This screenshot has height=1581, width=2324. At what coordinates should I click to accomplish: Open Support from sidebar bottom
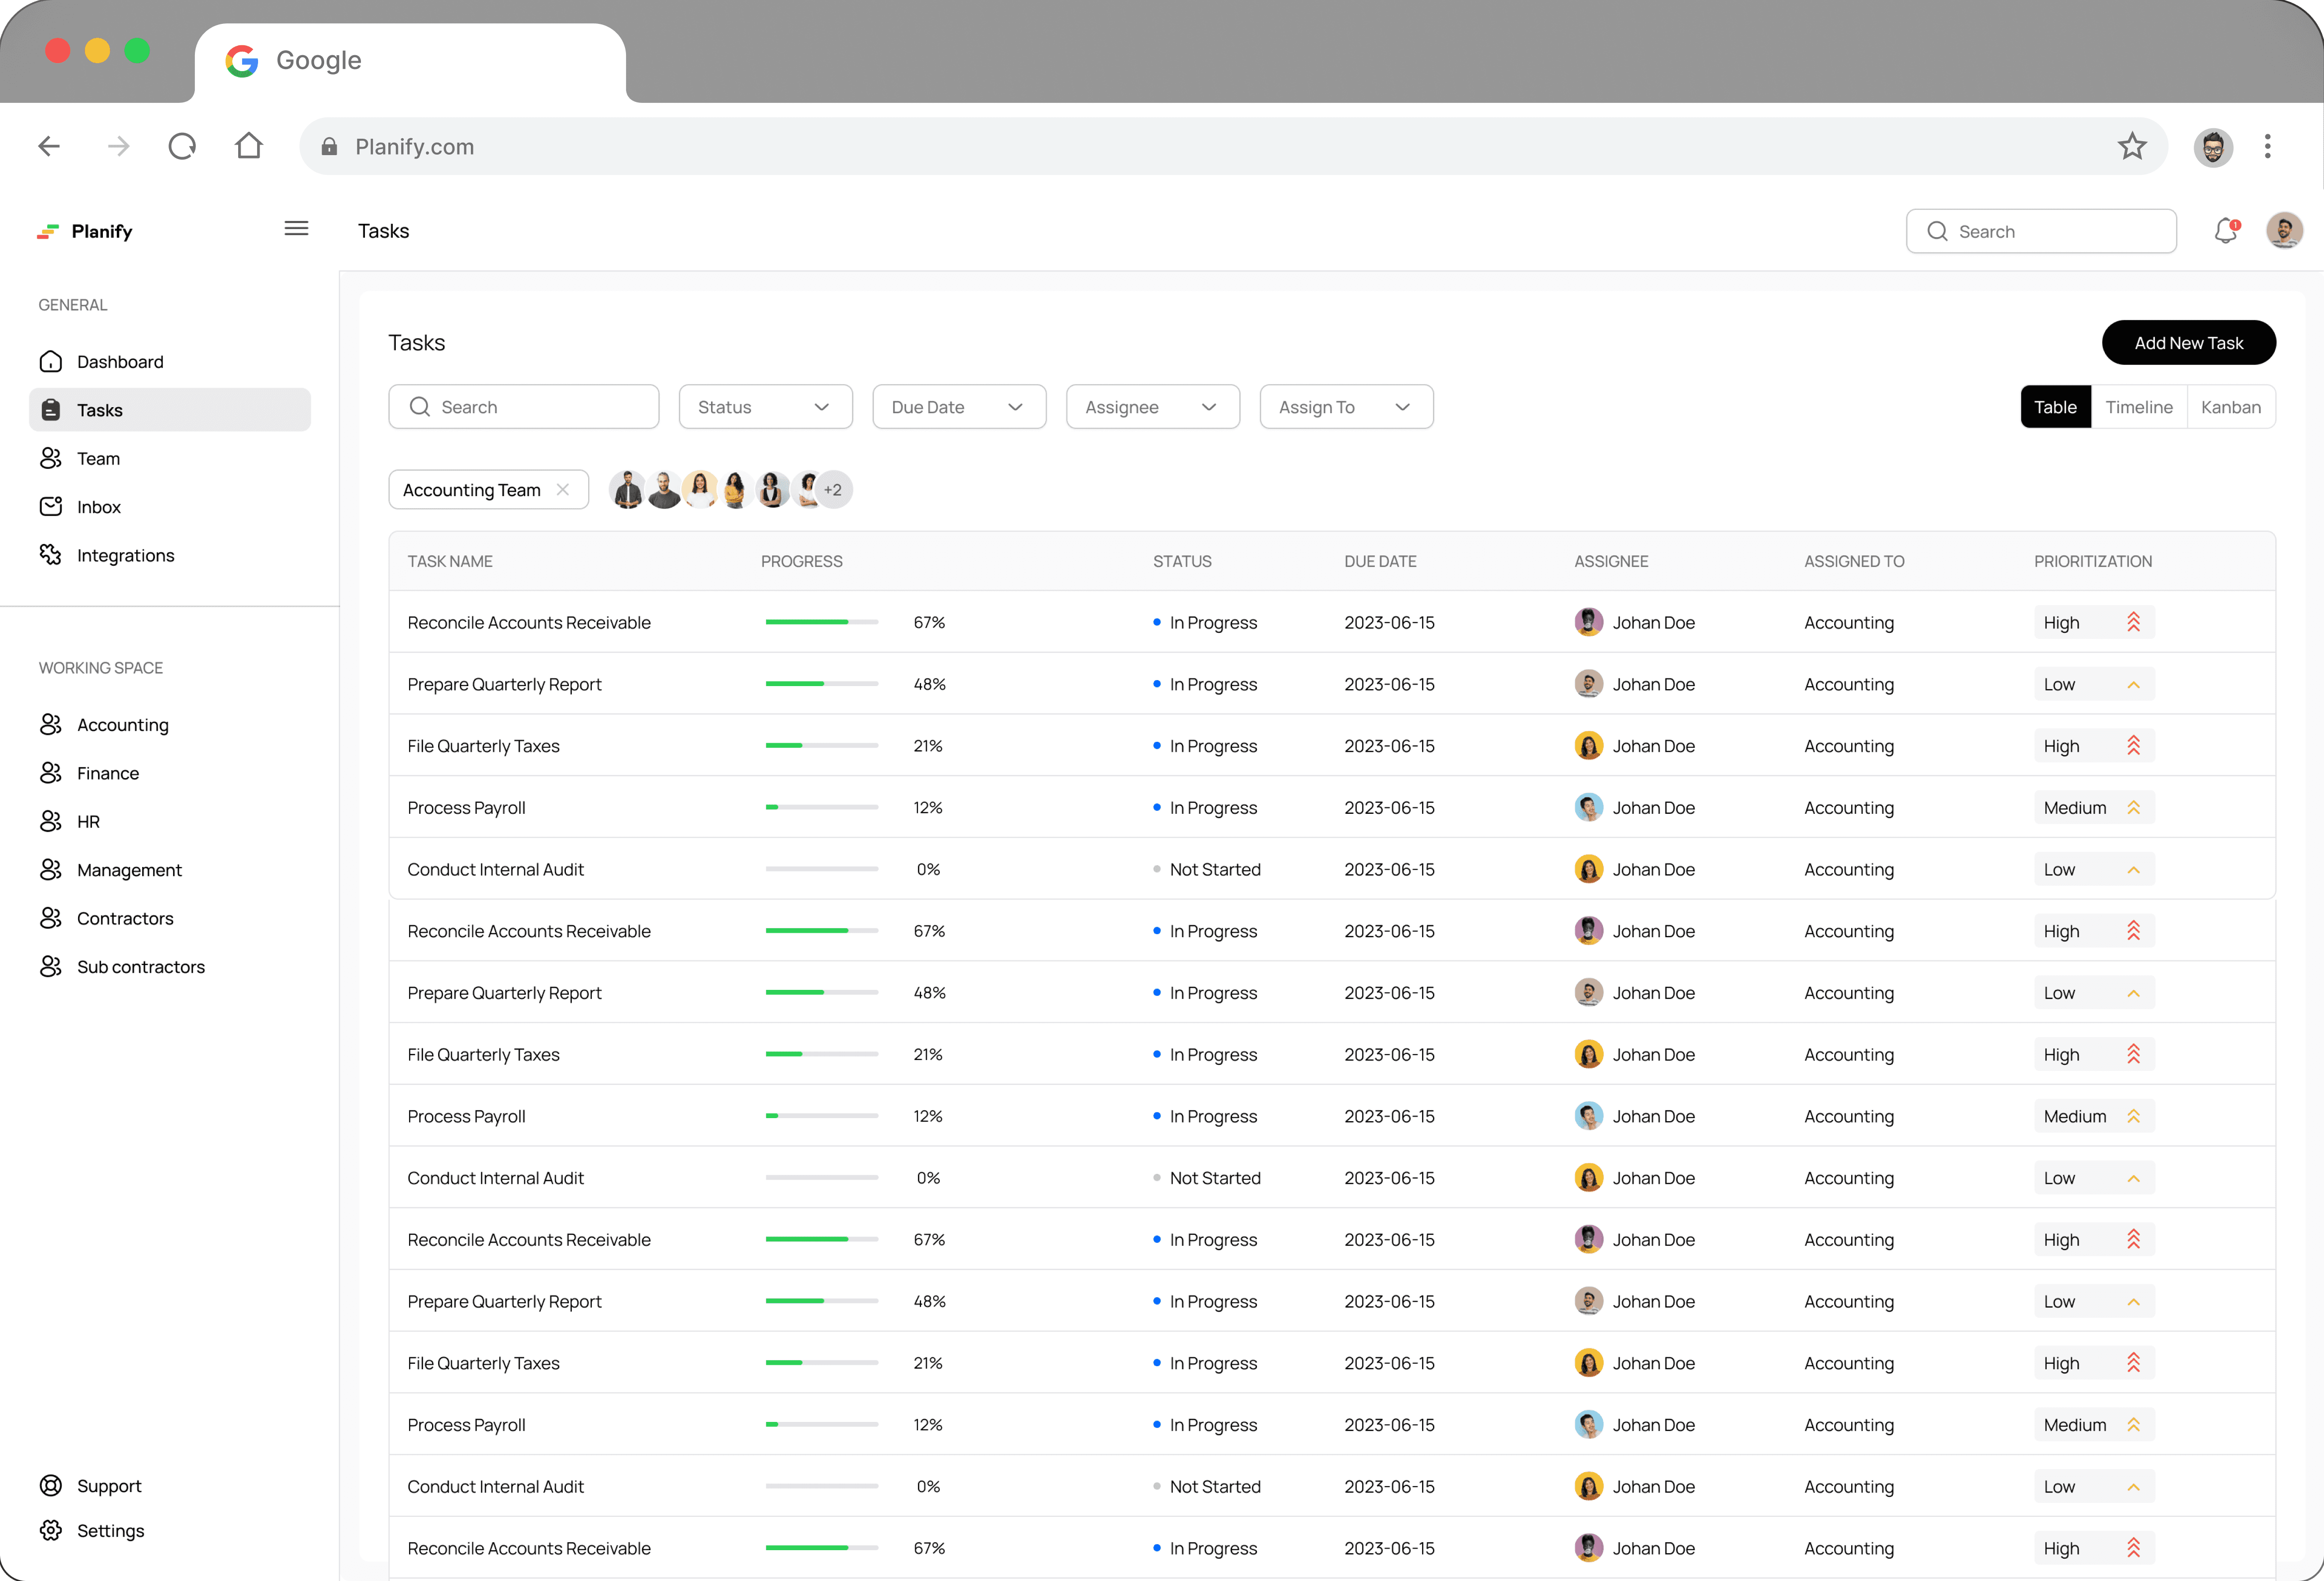(x=108, y=1485)
